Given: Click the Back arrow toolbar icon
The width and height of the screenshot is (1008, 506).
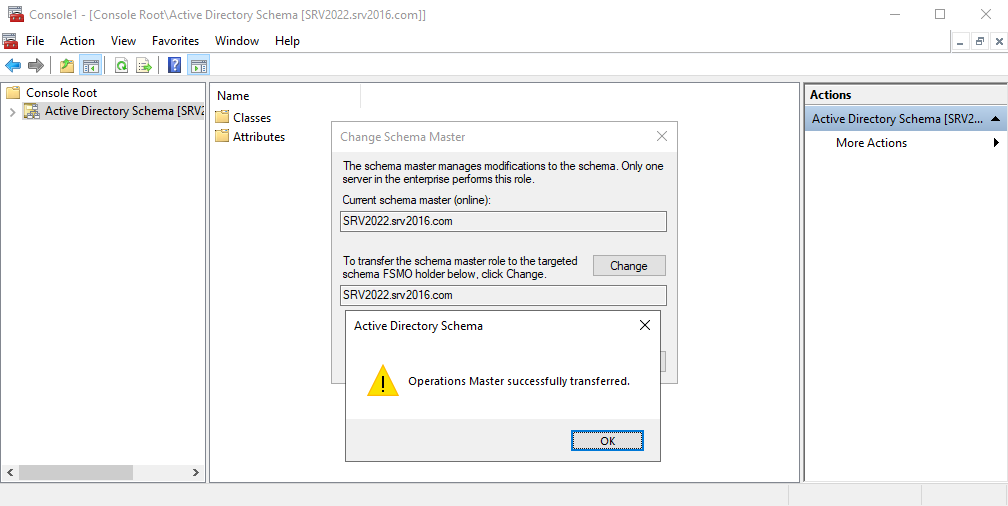Looking at the screenshot, I should click(x=13, y=65).
